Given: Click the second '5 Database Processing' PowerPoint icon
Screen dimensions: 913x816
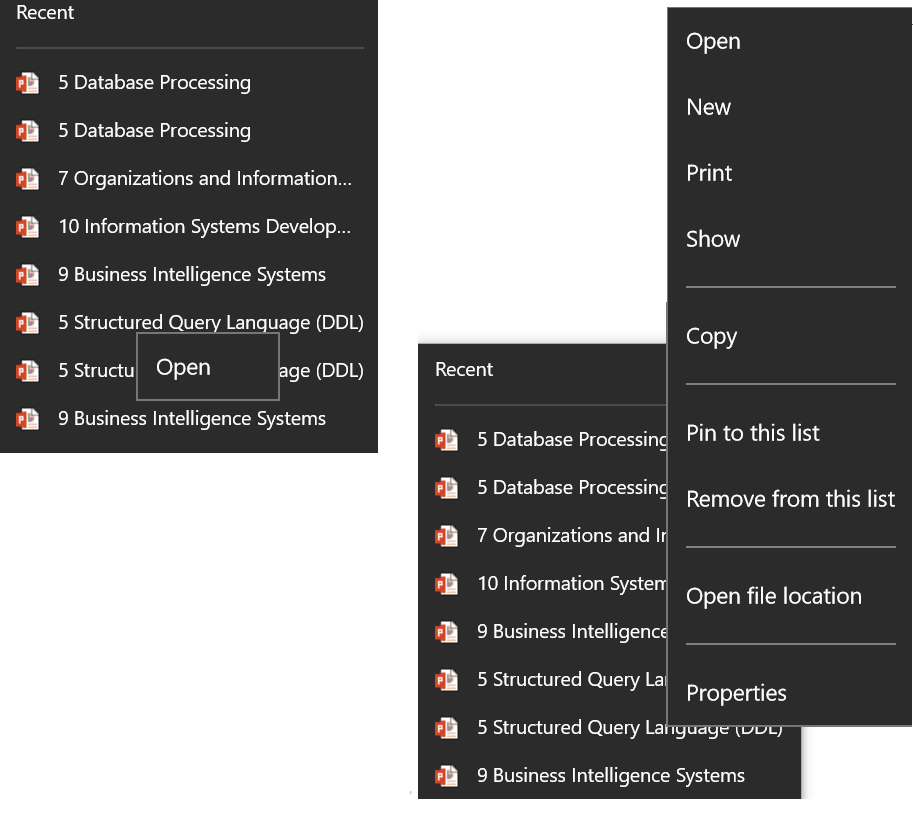Looking at the screenshot, I should click(27, 130).
